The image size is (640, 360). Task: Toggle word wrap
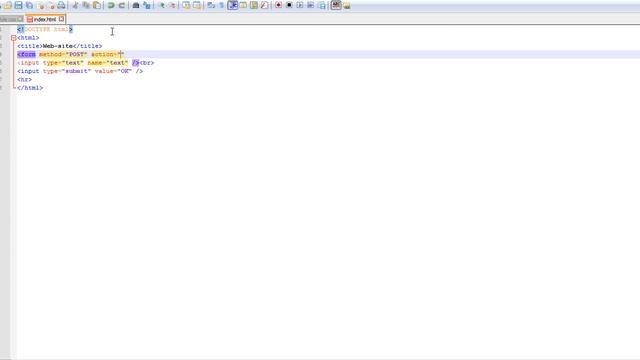coord(211,5)
